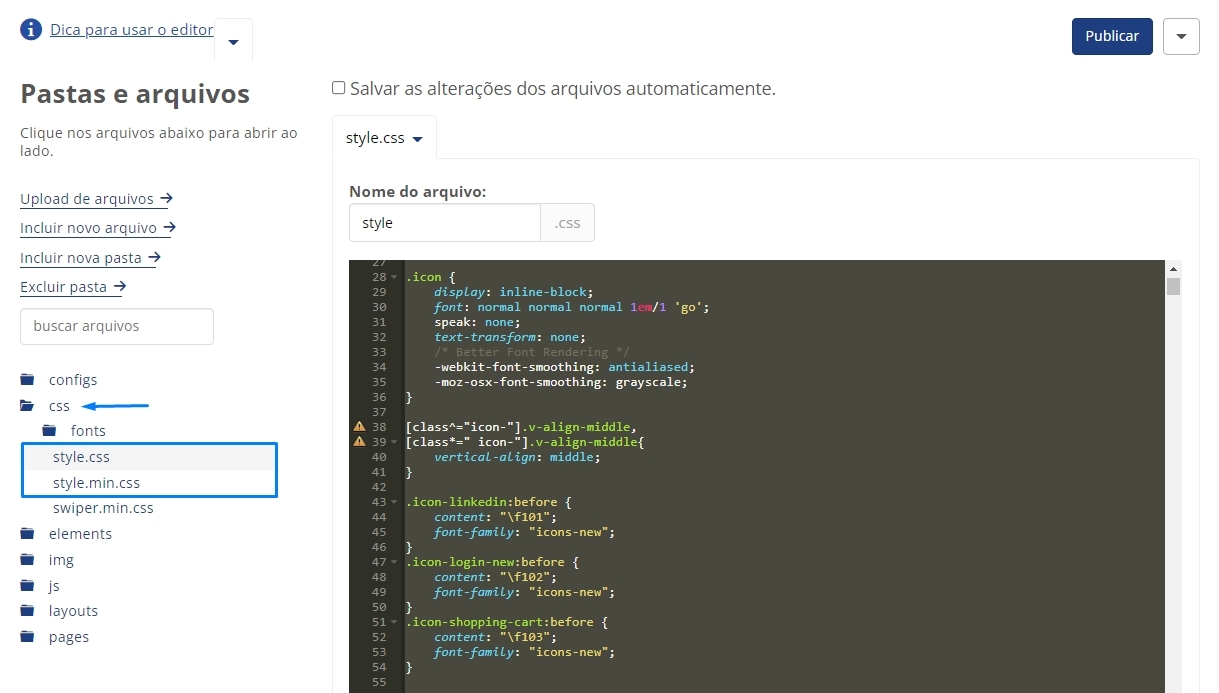Click the elements folder icon
The width and height of the screenshot is (1219, 693).
[x=27, y=534]
